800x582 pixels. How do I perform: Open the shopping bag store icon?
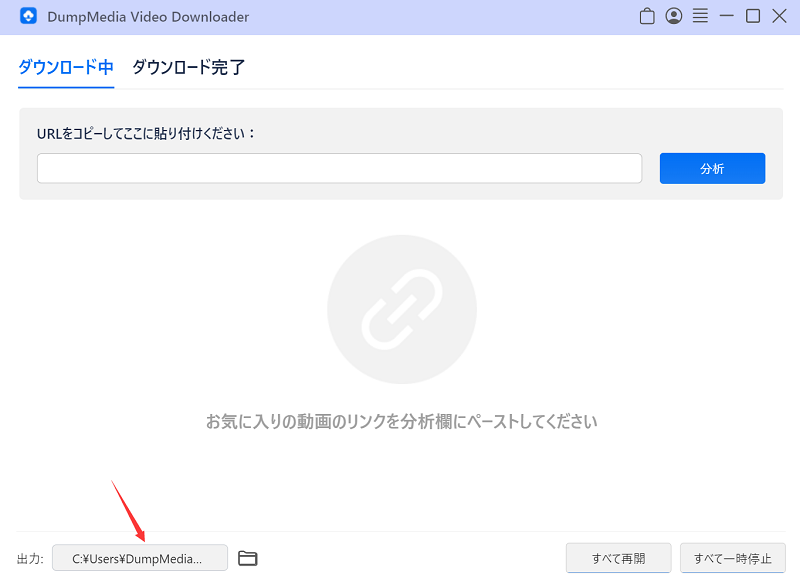647,16
